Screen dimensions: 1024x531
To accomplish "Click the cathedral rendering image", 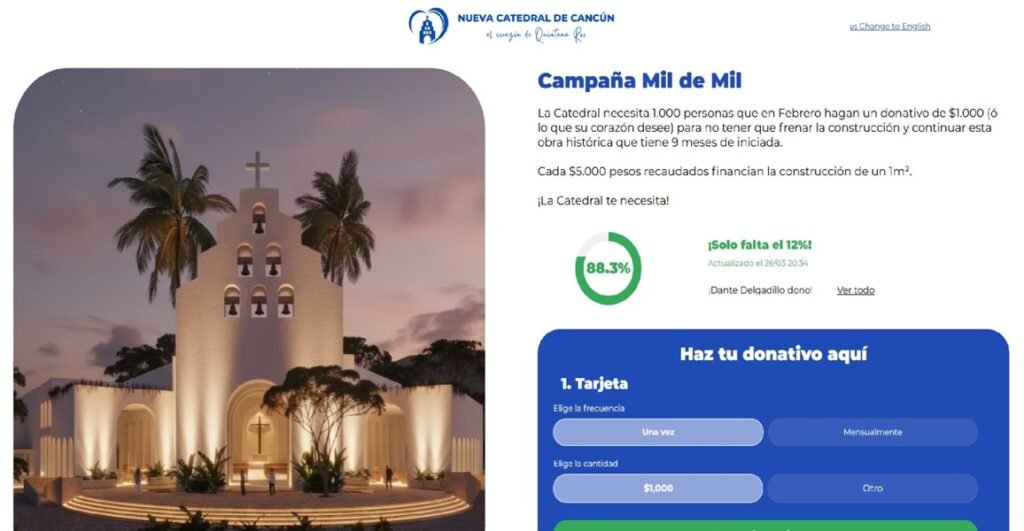I will (x=249, y=300).
